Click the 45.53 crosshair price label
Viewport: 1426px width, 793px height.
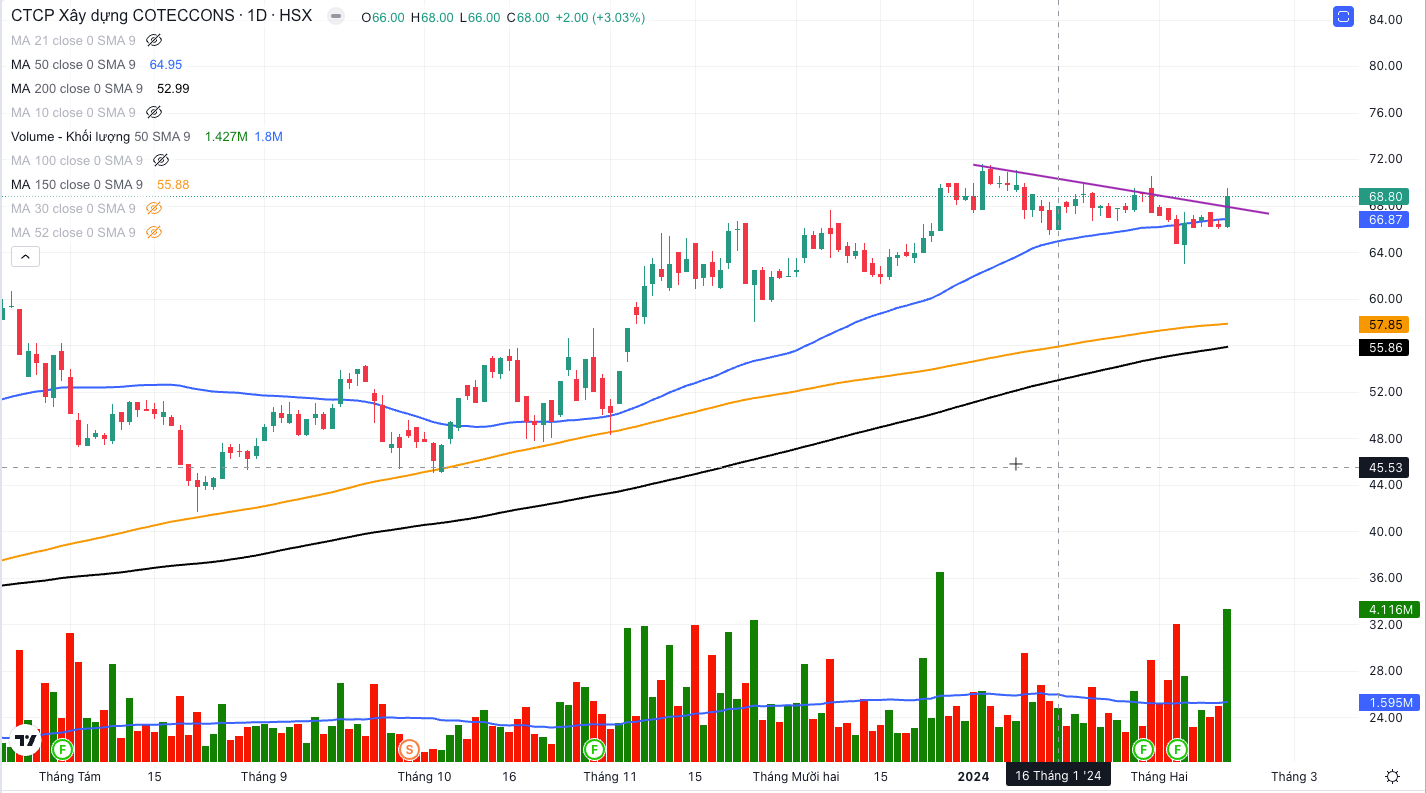pyautogui.click(x=1383, y=467)
